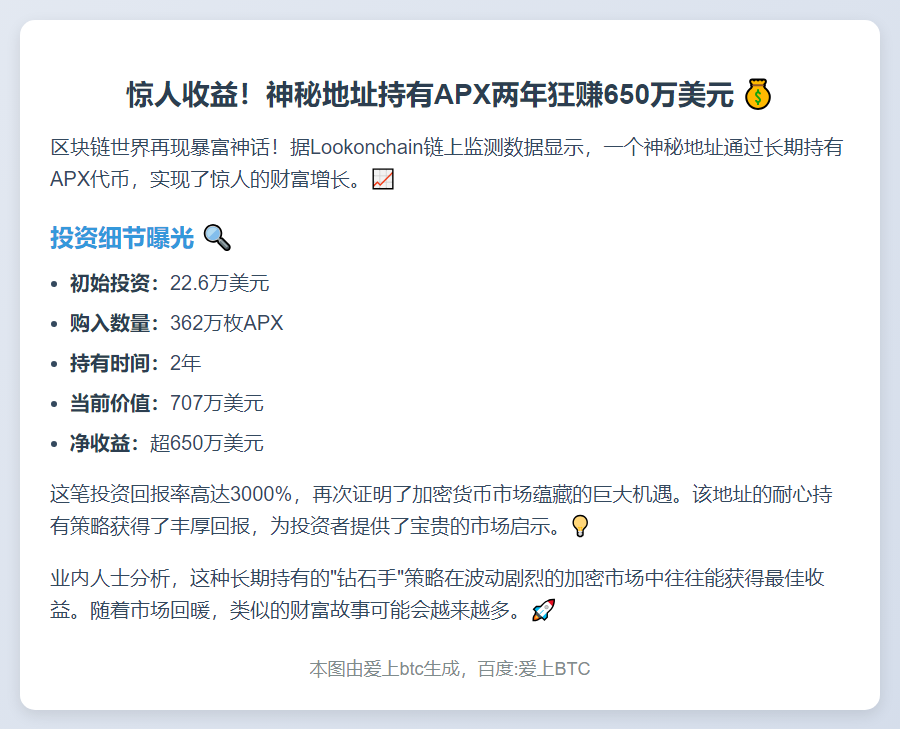Click the footer text 本图由爱上btc生成
This screenshot has height=729, width=900.
449,669
